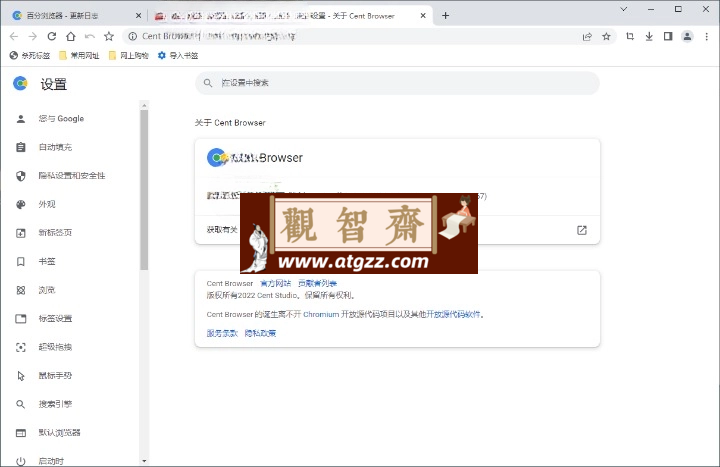Open a new tab with plus button
The width and height of the screenshot is (720, 467).
[445, 16]
